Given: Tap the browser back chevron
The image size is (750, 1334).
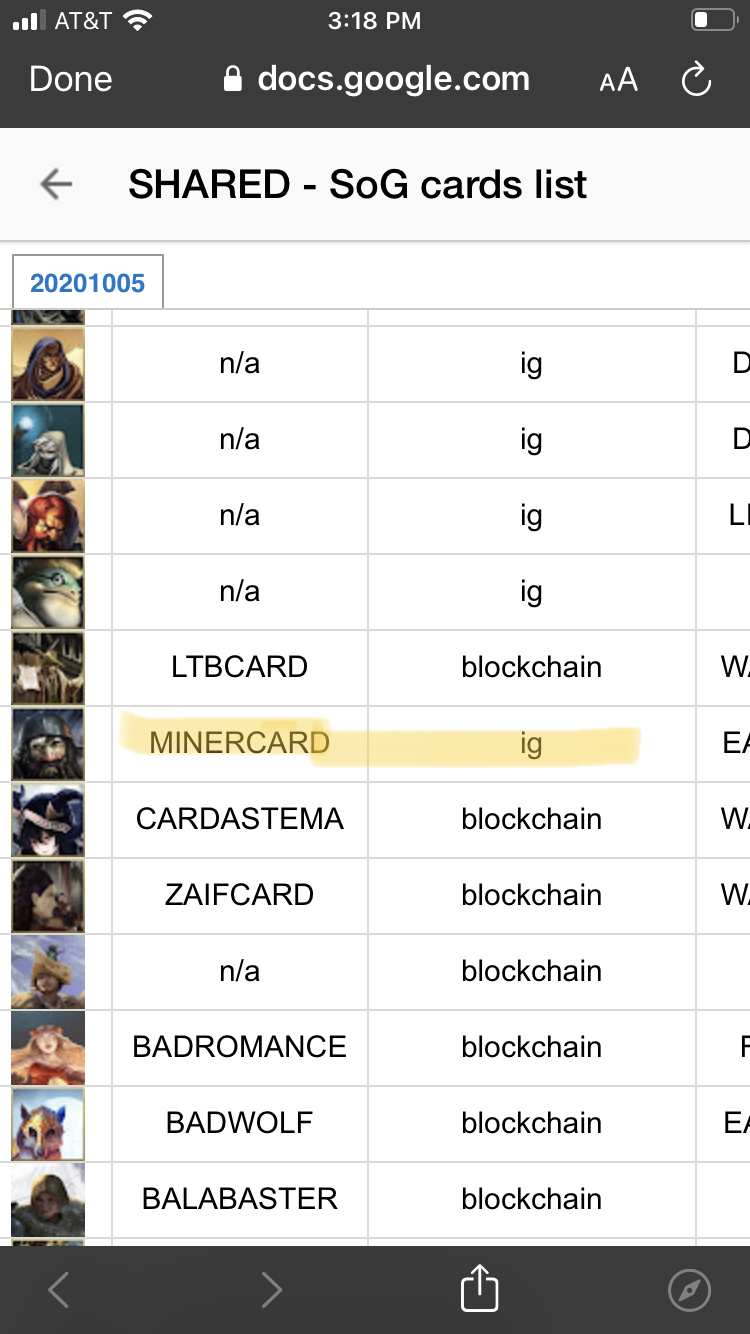Looking at the screenshot, I should click(59, 1290).
